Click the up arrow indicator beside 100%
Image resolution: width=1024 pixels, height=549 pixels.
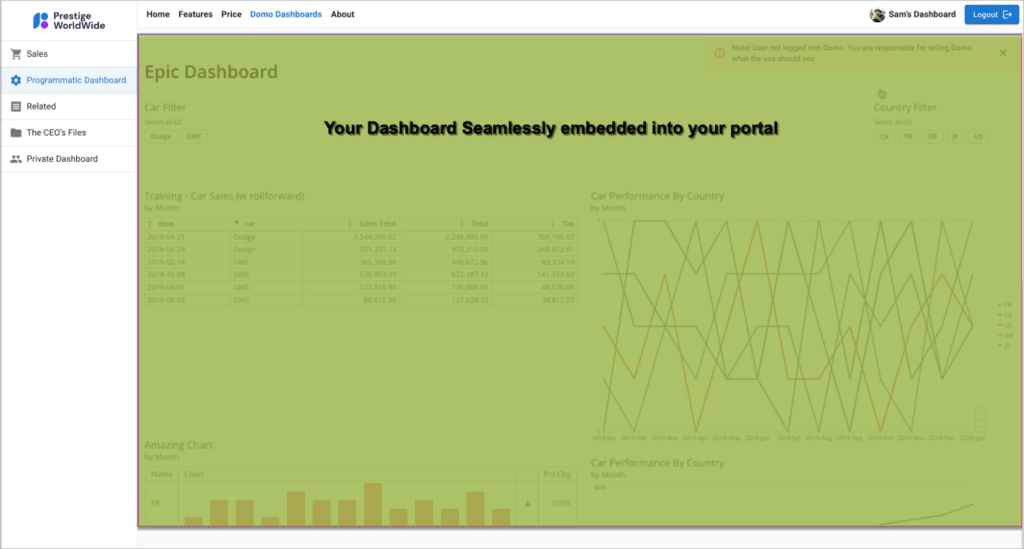click(x=528, y=503)
